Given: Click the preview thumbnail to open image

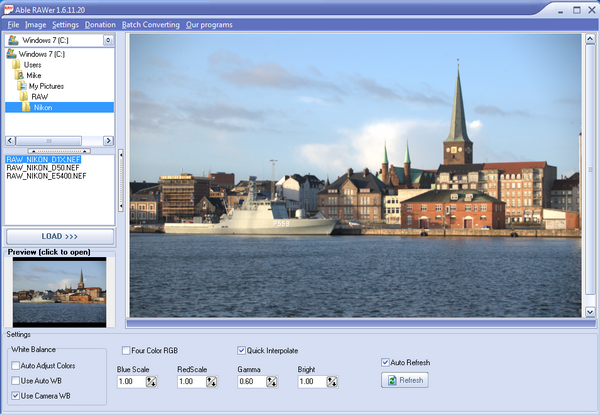Looking at the screenshot, I should click(x=59, y=290).
